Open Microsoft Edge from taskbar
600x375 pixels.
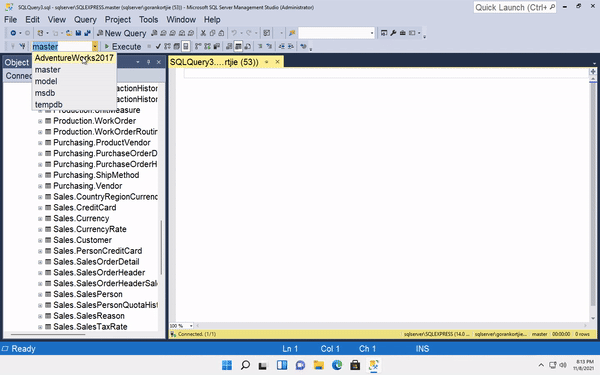tap(337, 365)
